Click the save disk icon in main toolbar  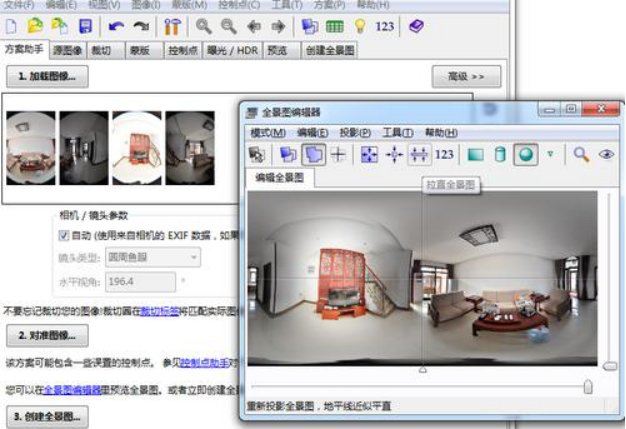click(85, 25)
